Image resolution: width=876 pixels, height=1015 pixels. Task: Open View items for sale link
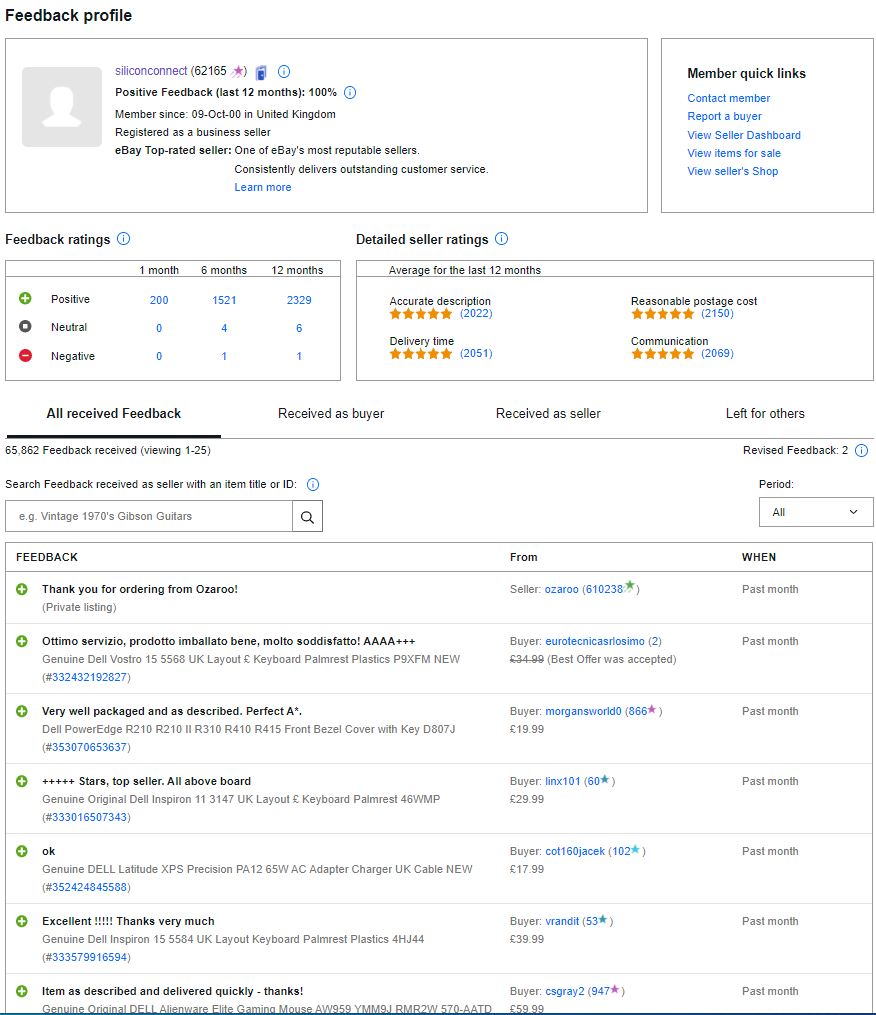[x=734, y=153]
